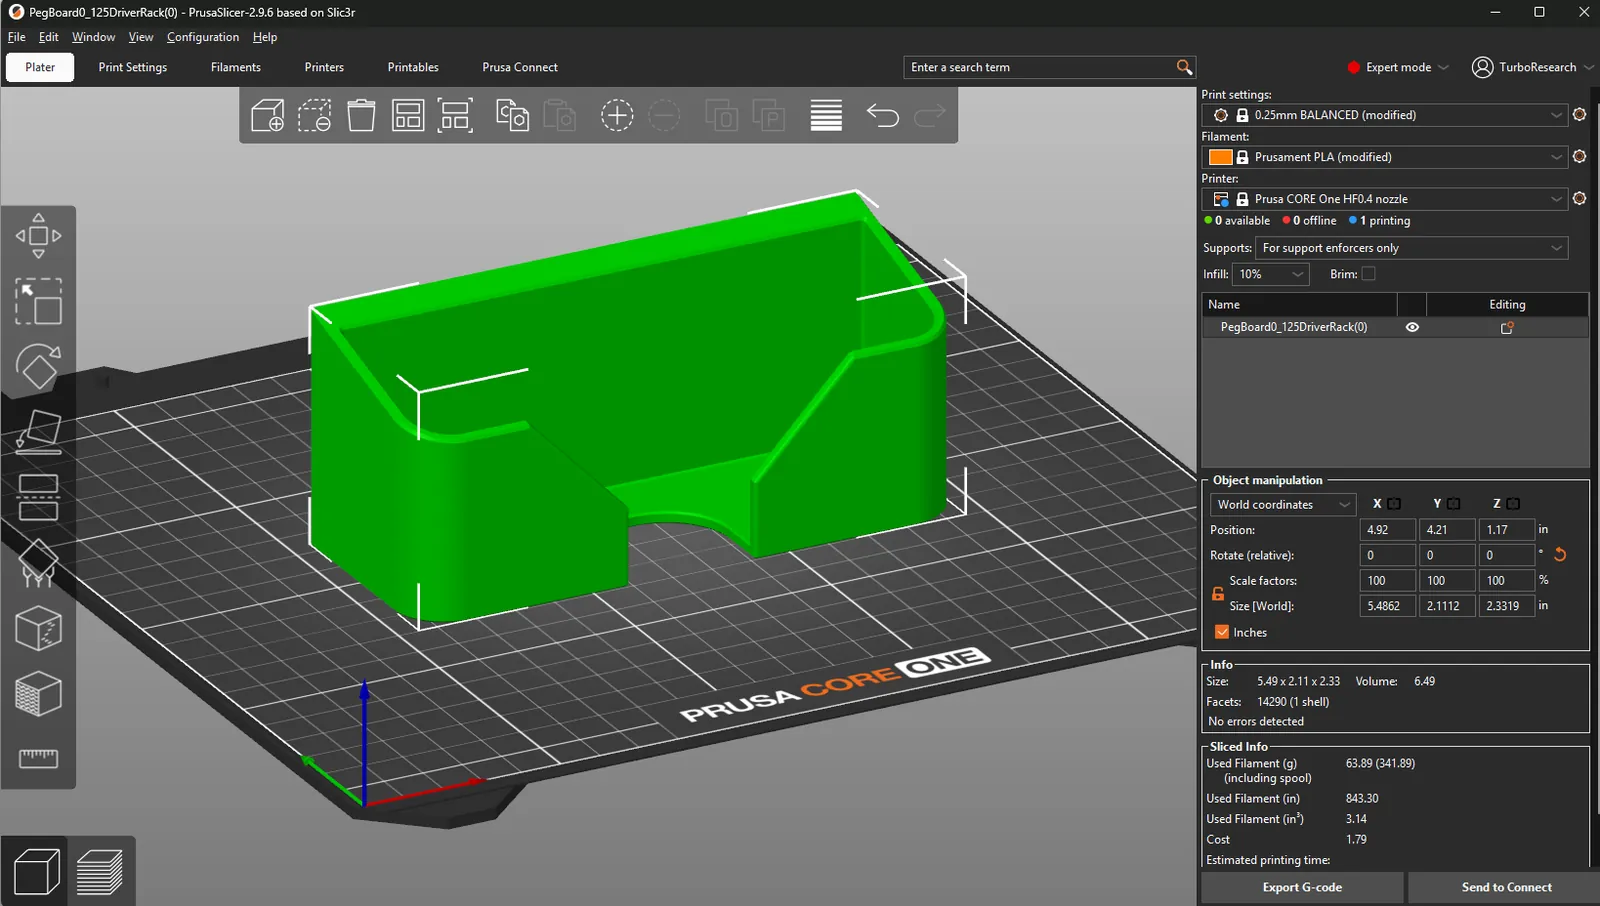Click the Undo arrow icon
This screenshot has height=906, width=1600.
pyautogui.click(x=882, y=115)
